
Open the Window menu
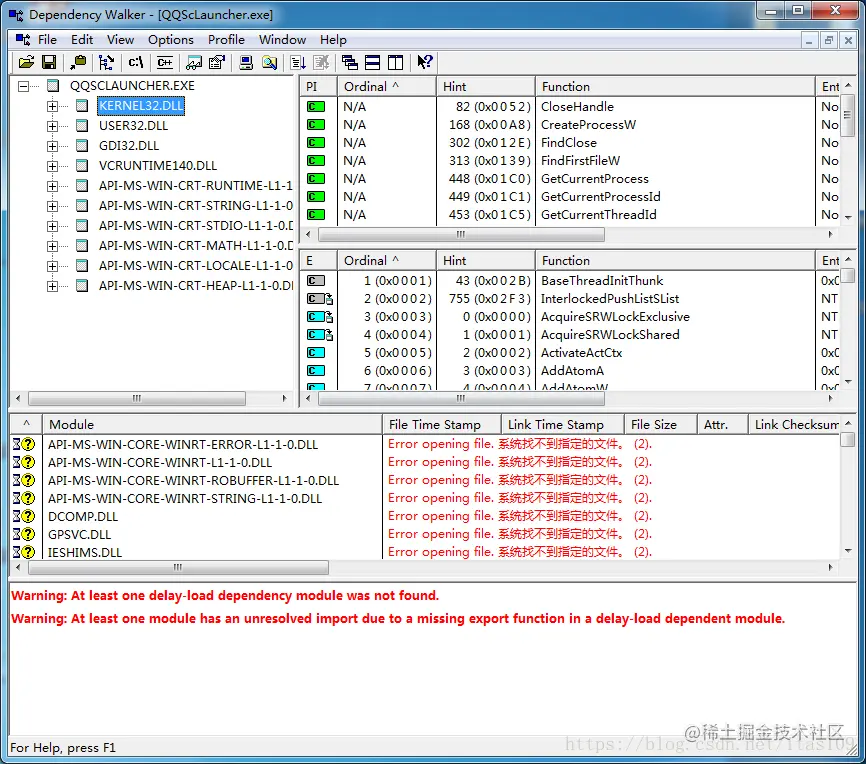click(x=282, y=40)
